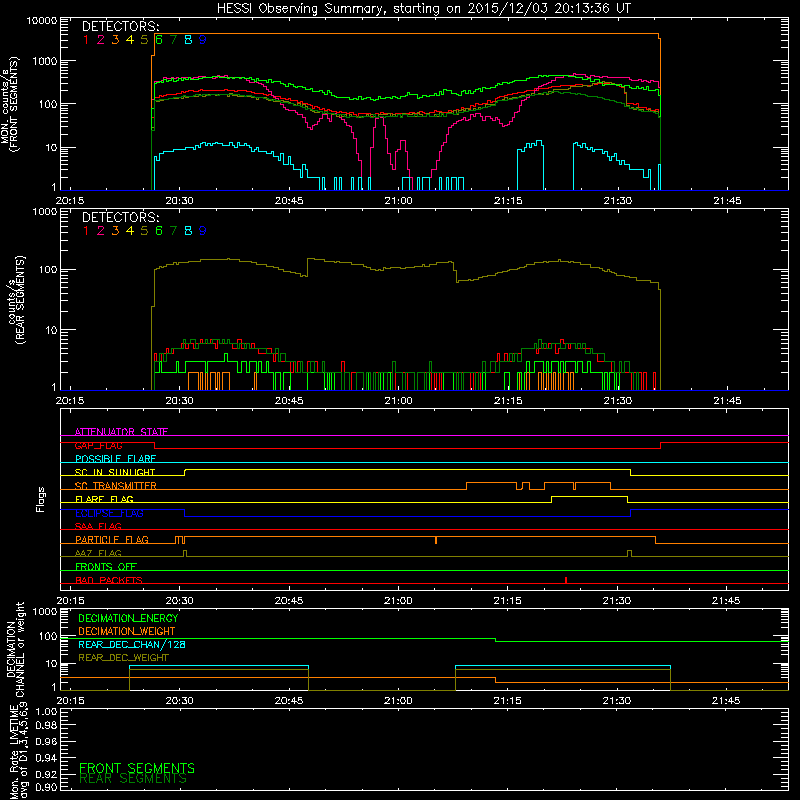Select the ATTENUATOR_STATE flag label

coord(121,432)
